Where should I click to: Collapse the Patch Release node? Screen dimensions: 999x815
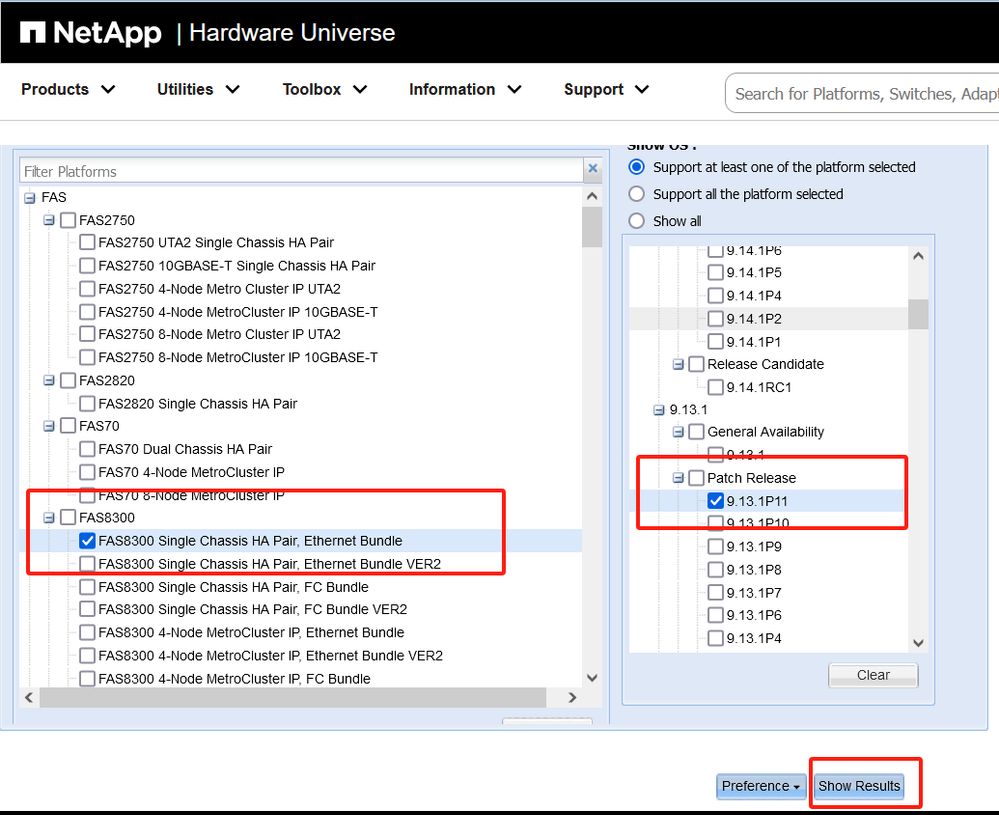coord(678,478)
